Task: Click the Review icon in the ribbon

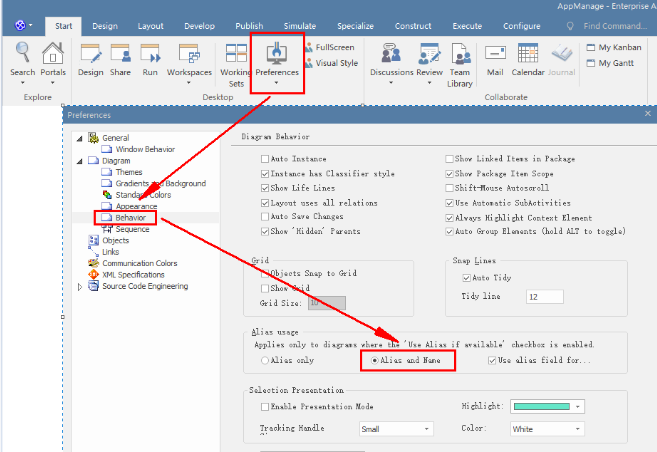Action: [x=429, y=58]
